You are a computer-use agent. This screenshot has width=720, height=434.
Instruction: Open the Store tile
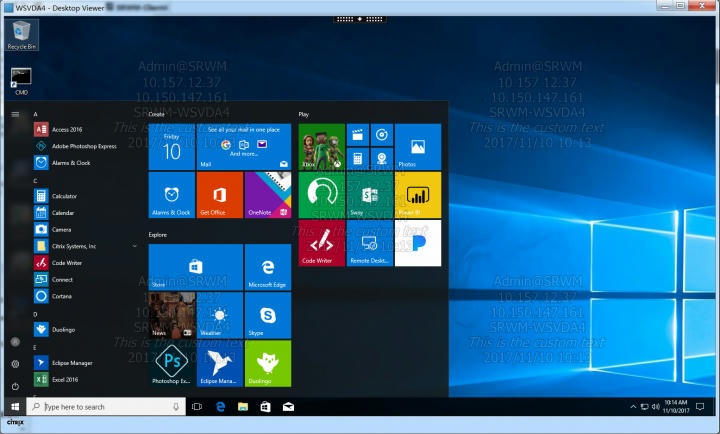(x=196, y=267)
